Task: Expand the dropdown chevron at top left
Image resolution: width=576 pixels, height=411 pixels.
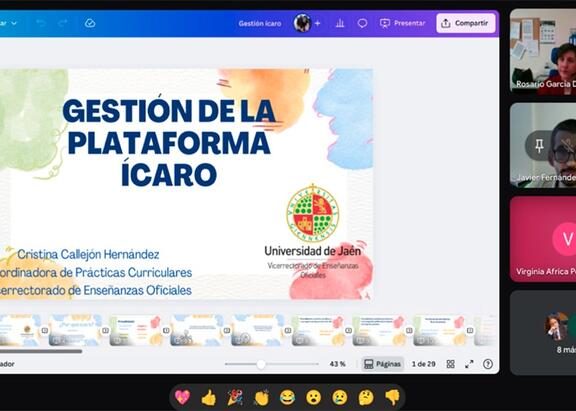Action: click(14, 23)
